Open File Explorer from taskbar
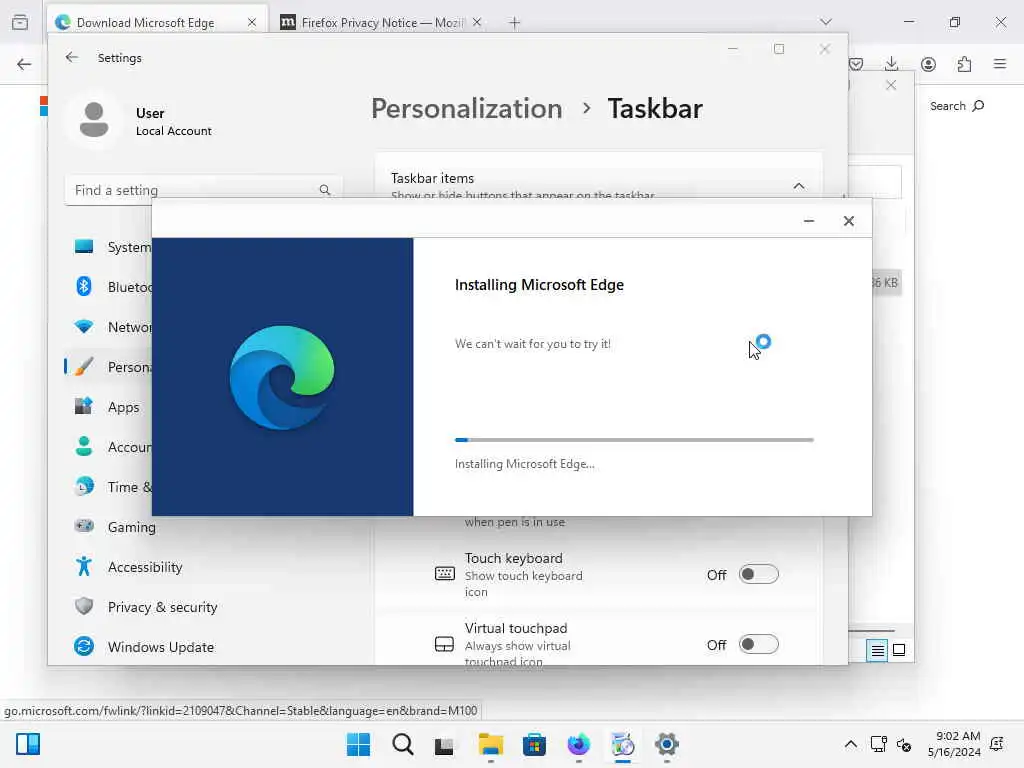Screen dimensions: 1024x768 [x=490, y=744]
